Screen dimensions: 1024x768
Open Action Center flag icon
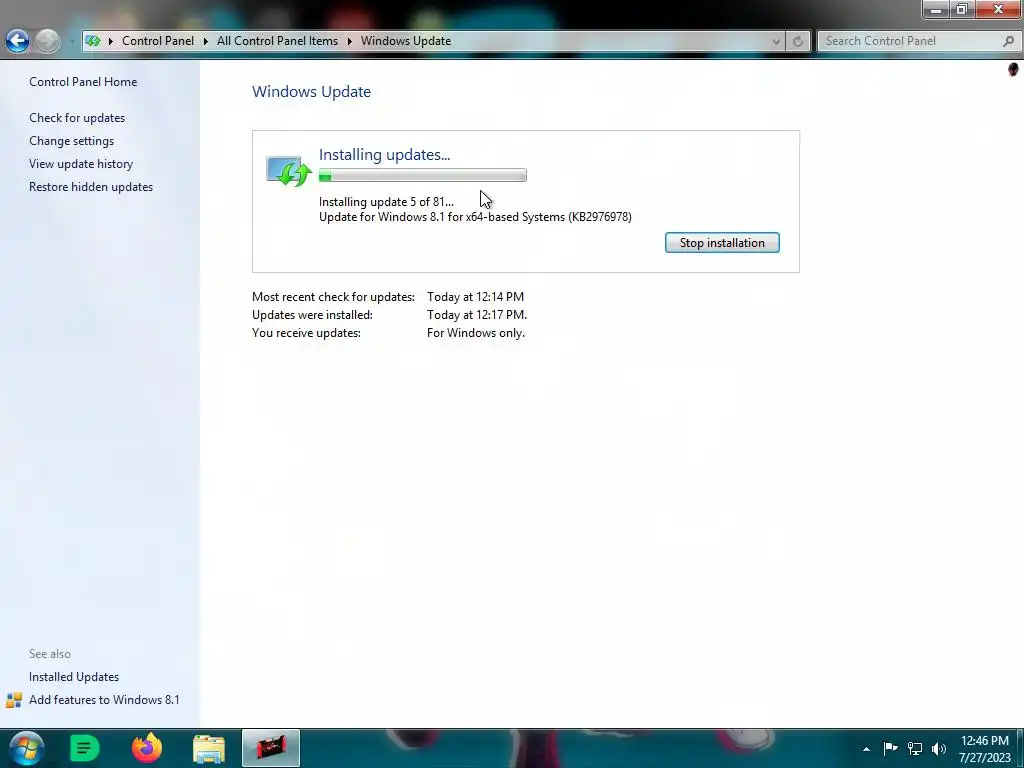pyautogui.click(x=890, y=748)
